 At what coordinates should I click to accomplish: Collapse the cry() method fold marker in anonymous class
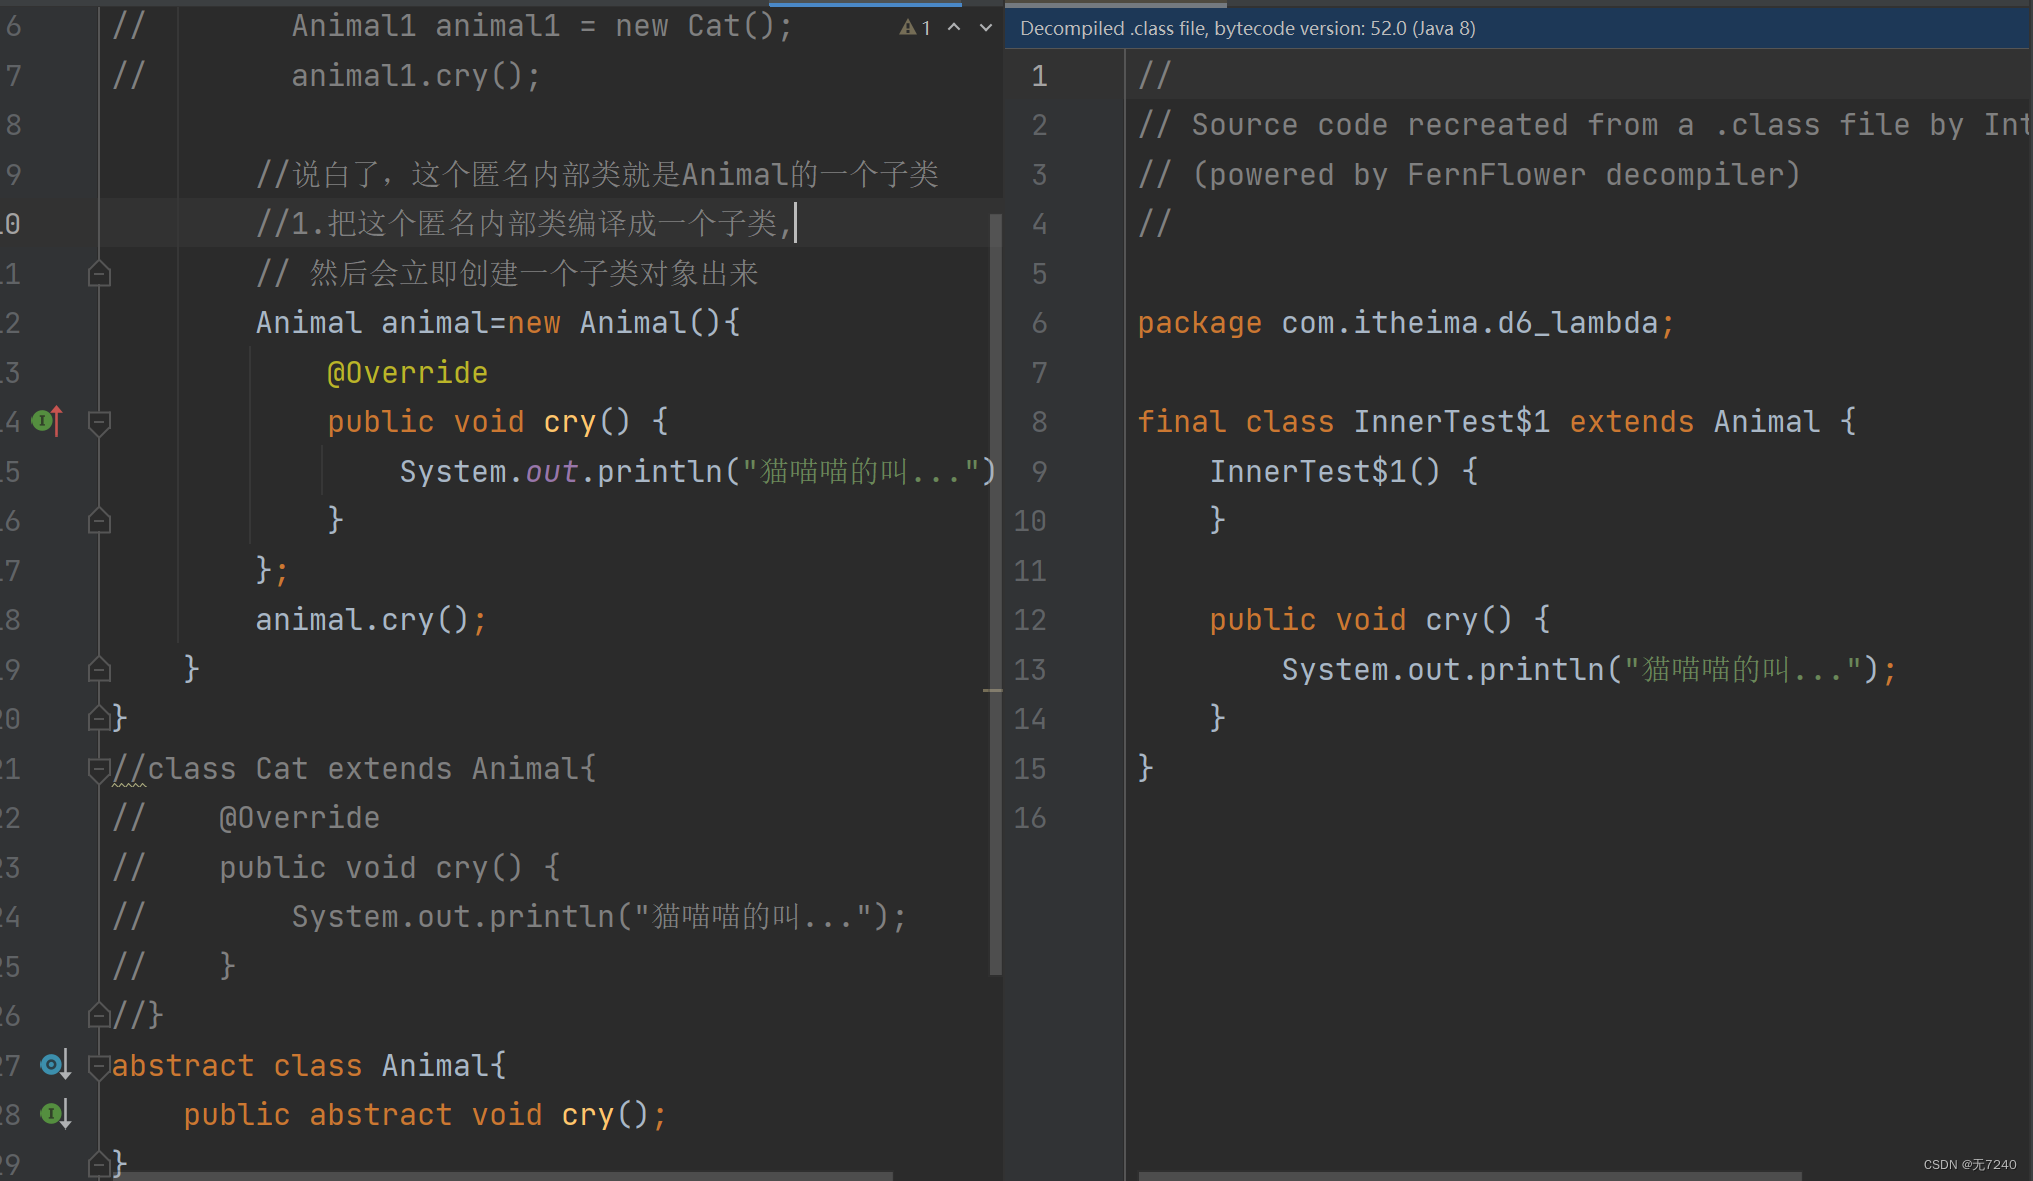(99, 422)
